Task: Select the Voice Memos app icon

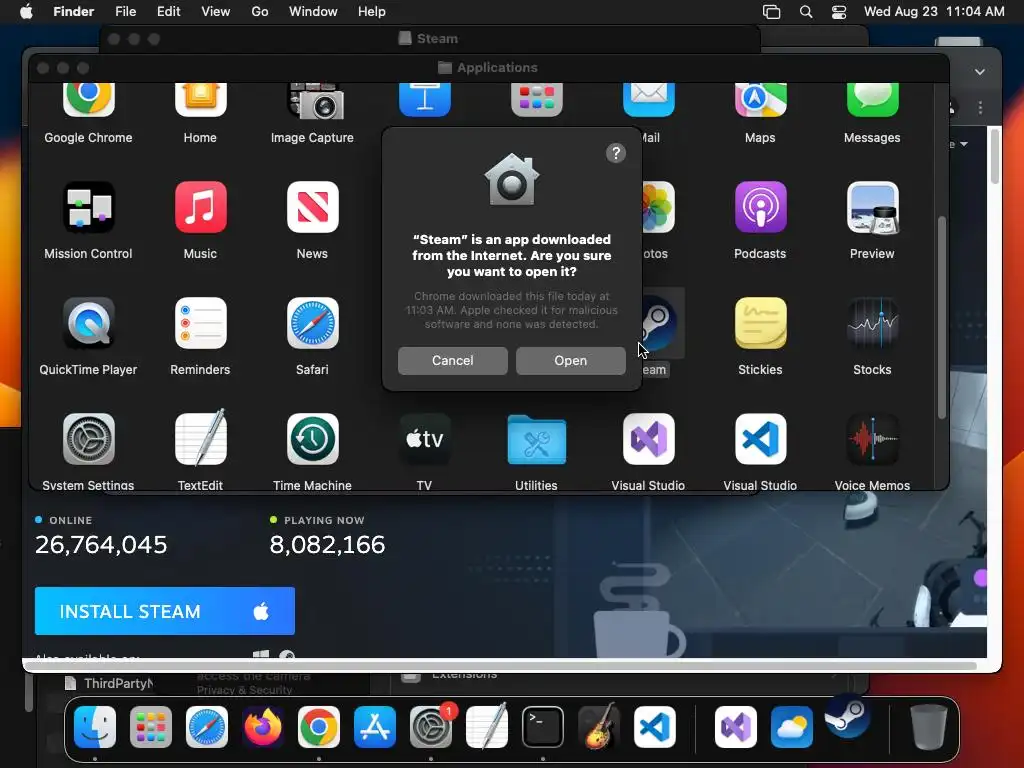Action: click(x=872, y=439)
